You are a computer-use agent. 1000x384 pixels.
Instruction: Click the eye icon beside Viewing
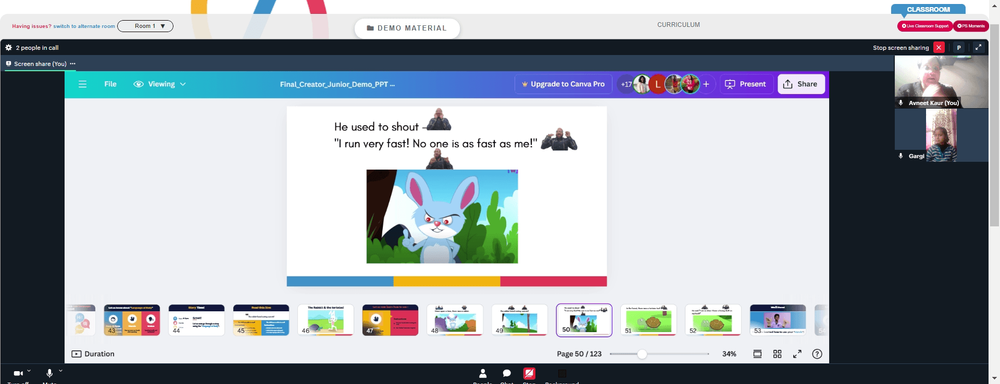(x=138, y=84)
